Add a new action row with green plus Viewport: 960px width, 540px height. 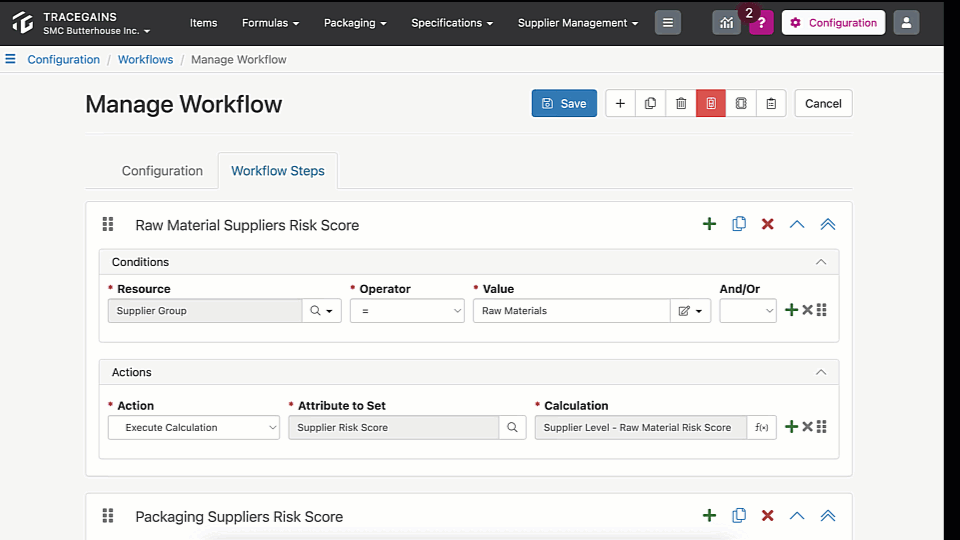pos(791,426)
